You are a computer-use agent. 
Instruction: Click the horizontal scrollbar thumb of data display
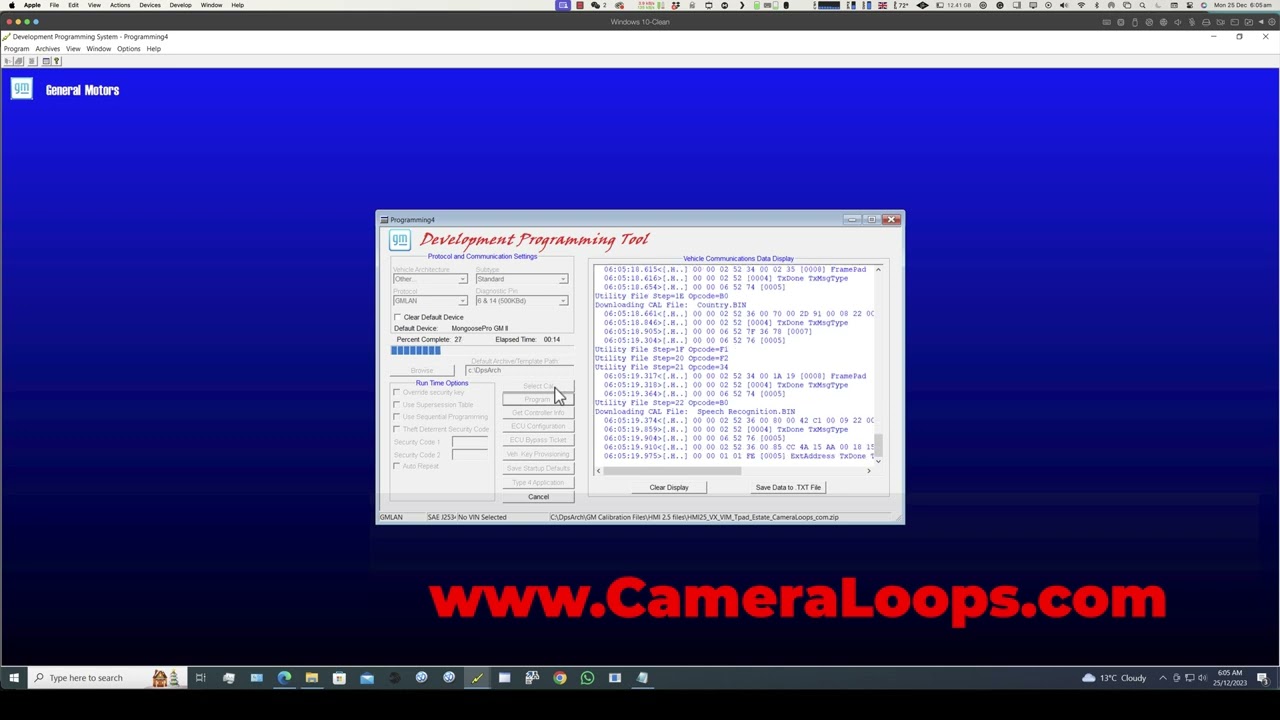(x=673, y=470)
